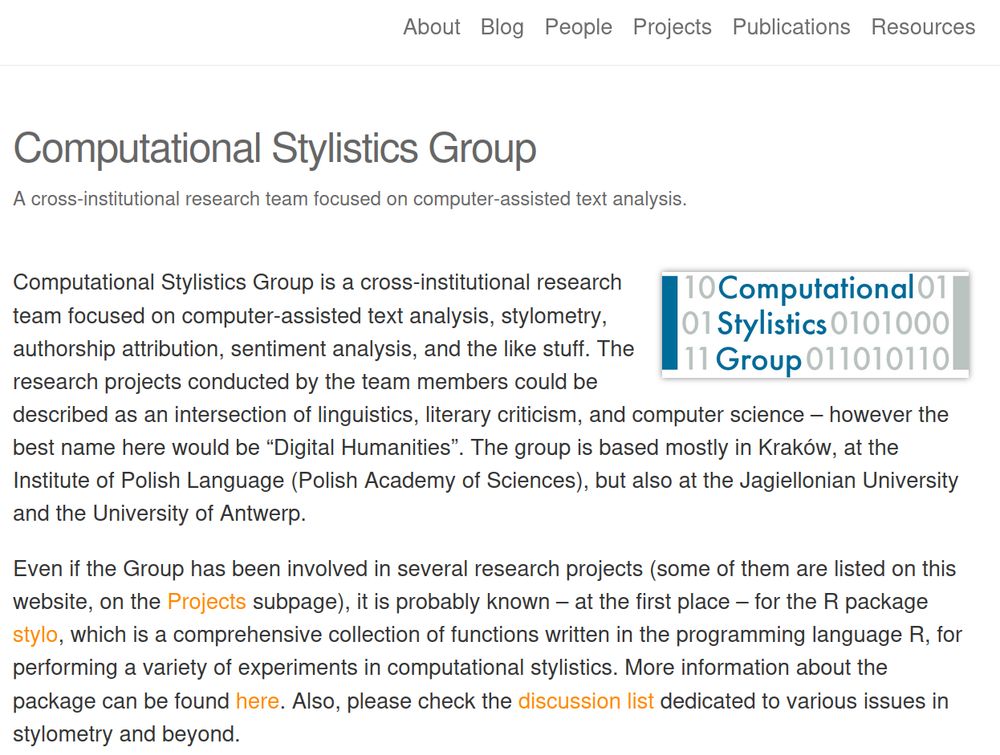
Task: Click the Computational Stylistics Group logo image
Action: pyautogui.click(x=815, y=324)
